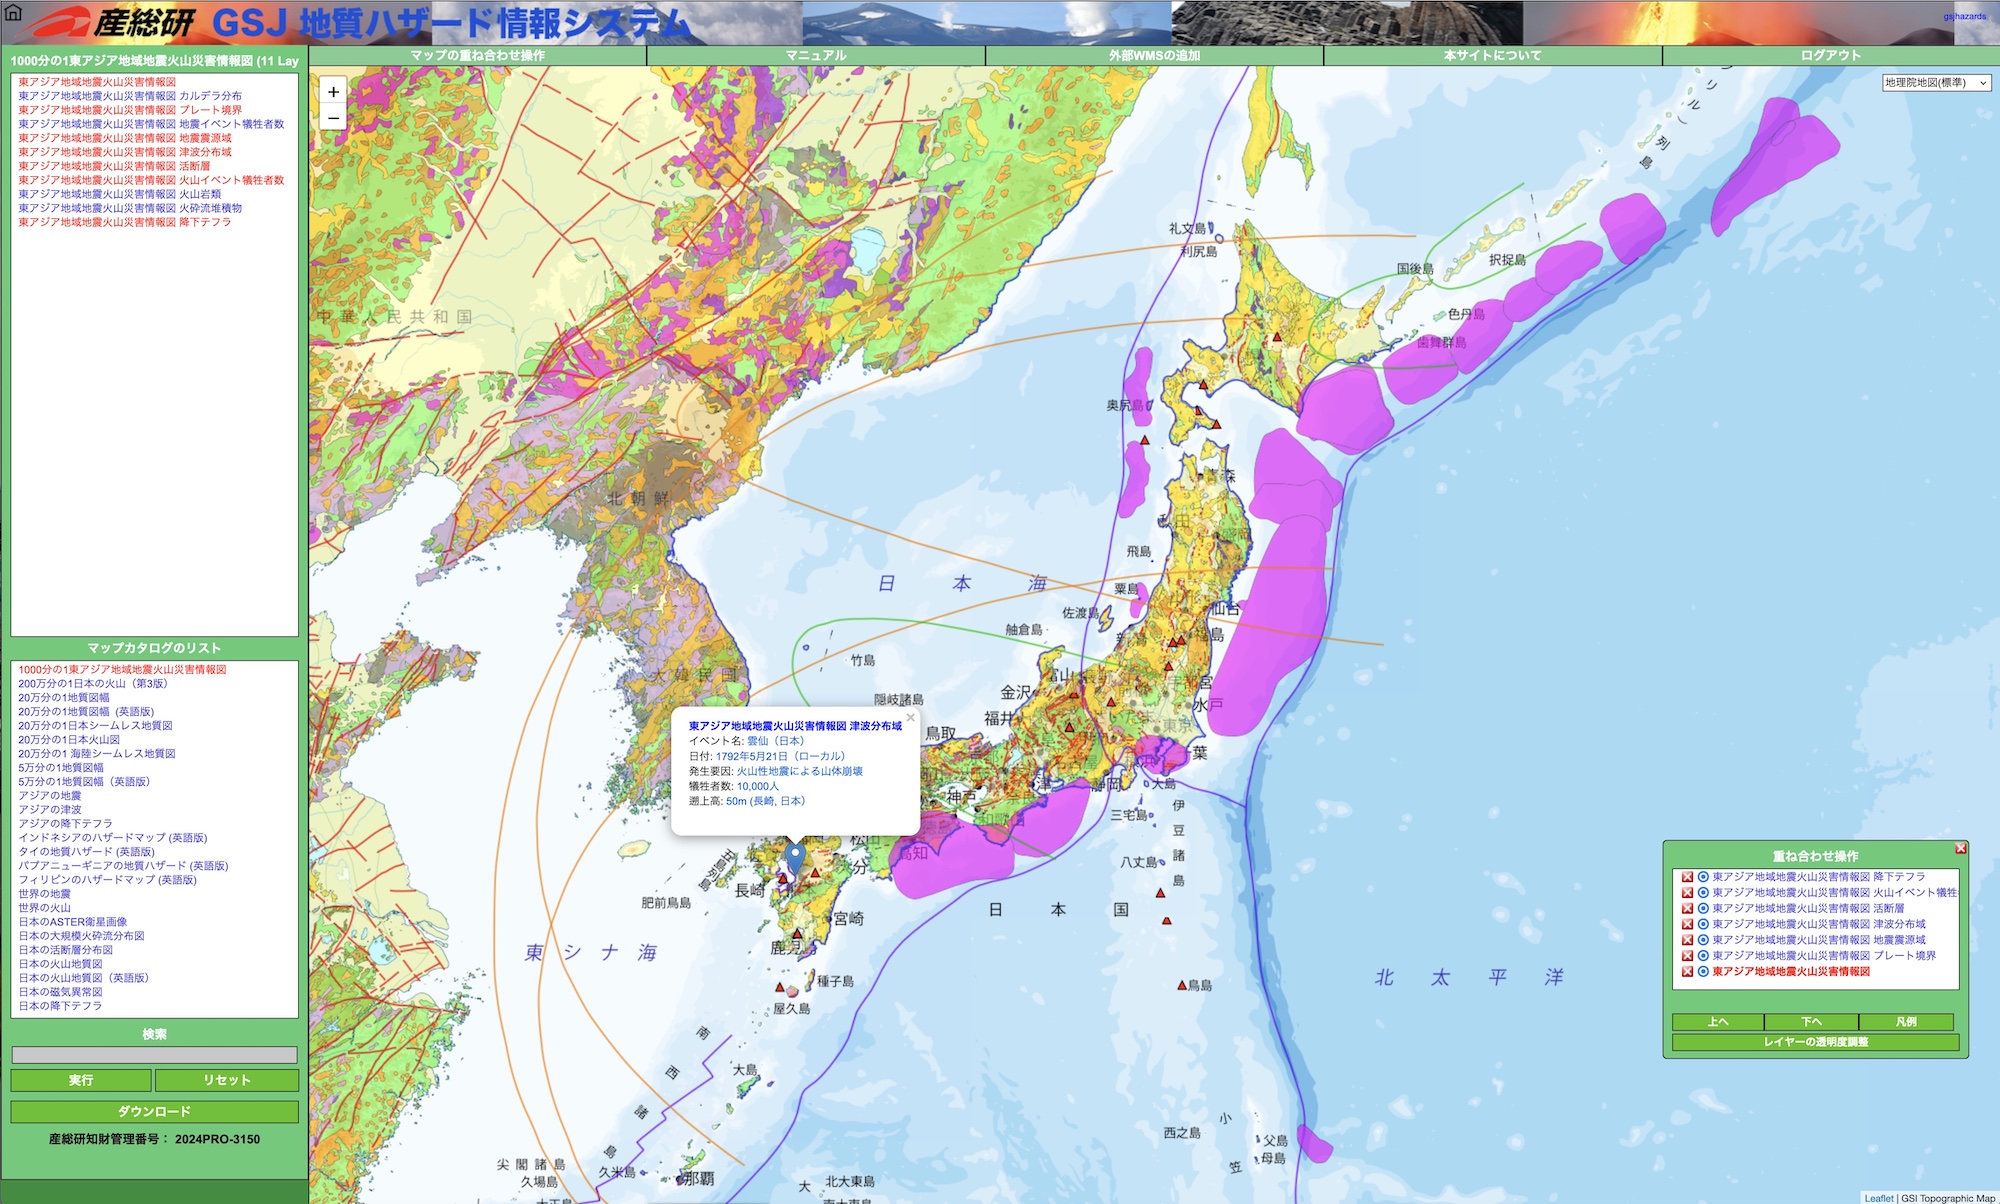Open the 20万分の1 海陸シームレス地質図 catalog
This screenshot has width=2000, height=1204.
click(x=97, y=754)
